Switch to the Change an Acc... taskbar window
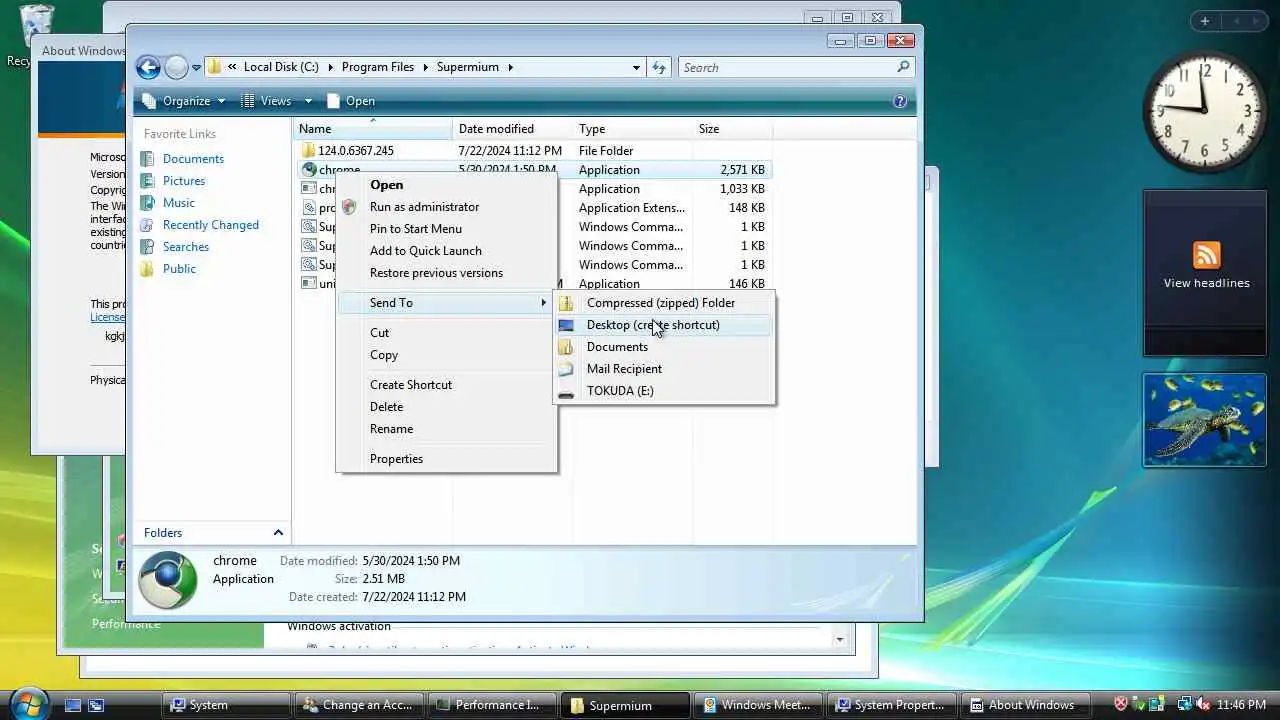 tap(360, 705)
